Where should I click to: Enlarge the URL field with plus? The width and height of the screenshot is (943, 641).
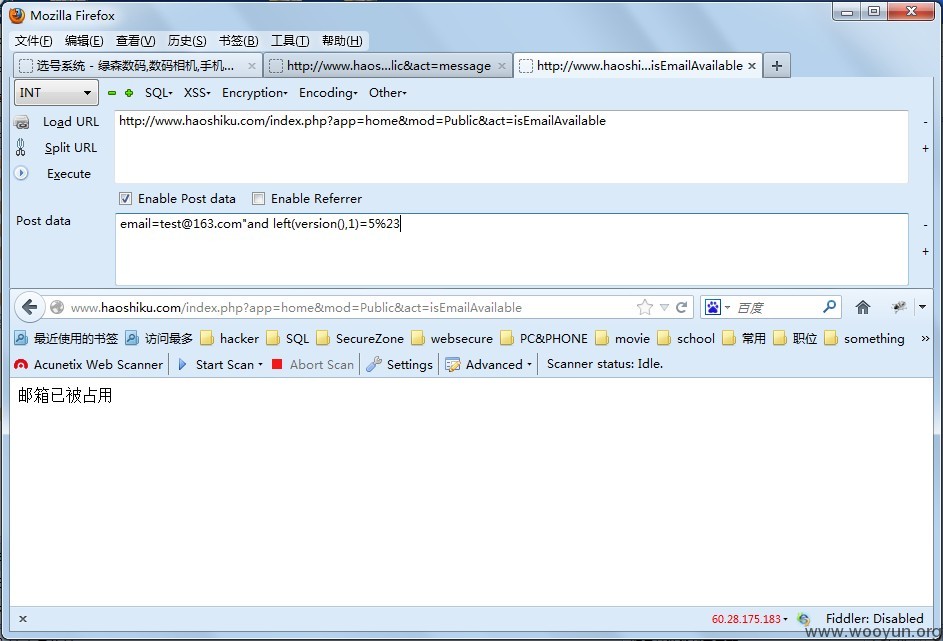[x=926, y=148]
